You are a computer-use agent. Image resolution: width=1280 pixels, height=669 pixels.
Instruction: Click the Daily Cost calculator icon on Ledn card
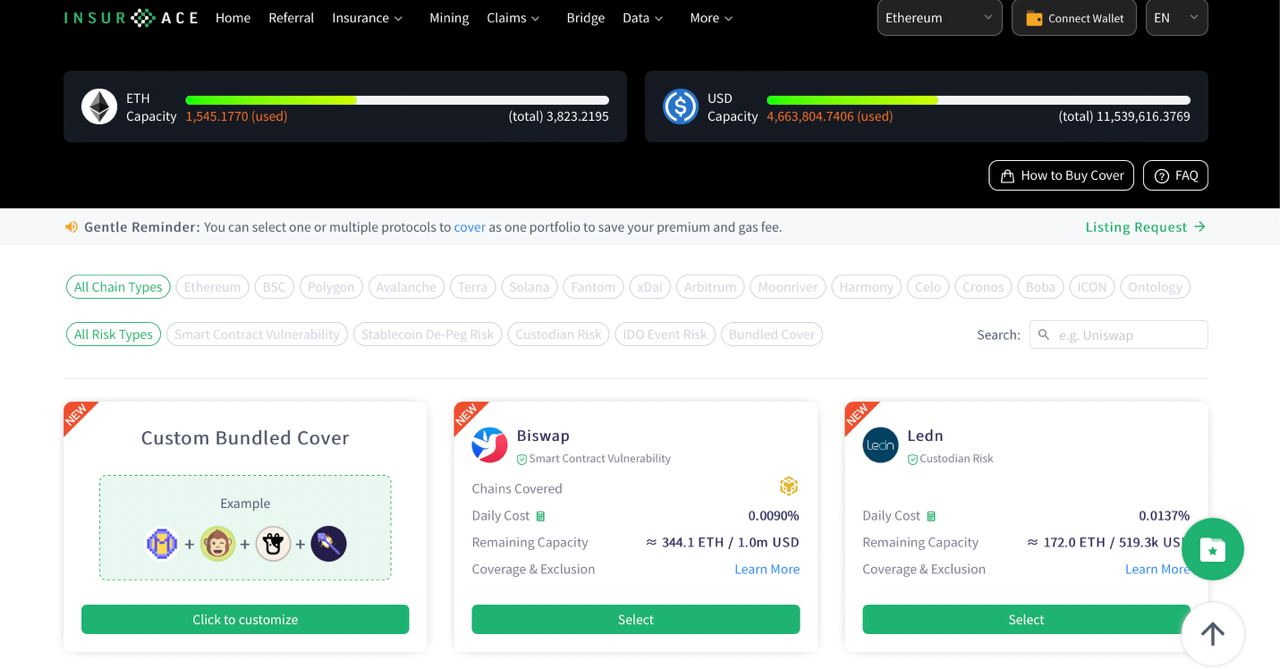tap(931, 516)
